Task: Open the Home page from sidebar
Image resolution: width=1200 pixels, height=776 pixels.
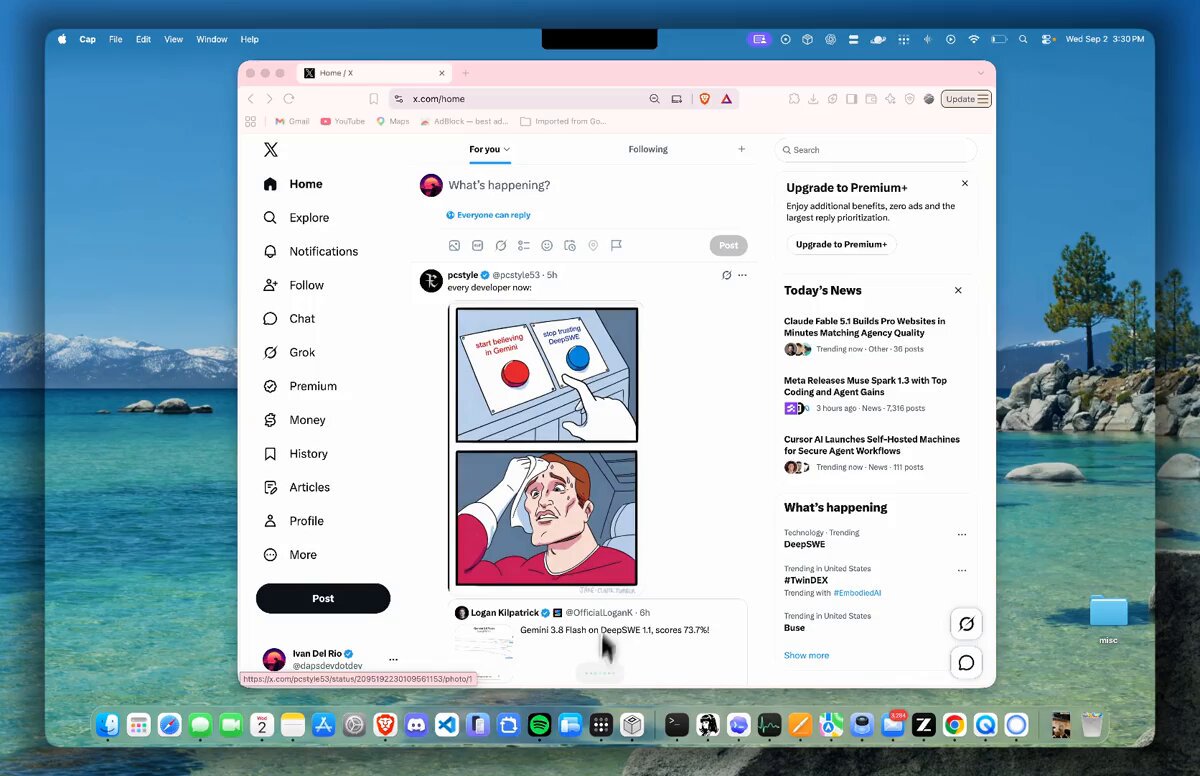Action: pyautogui.click(x=293, y=184)
